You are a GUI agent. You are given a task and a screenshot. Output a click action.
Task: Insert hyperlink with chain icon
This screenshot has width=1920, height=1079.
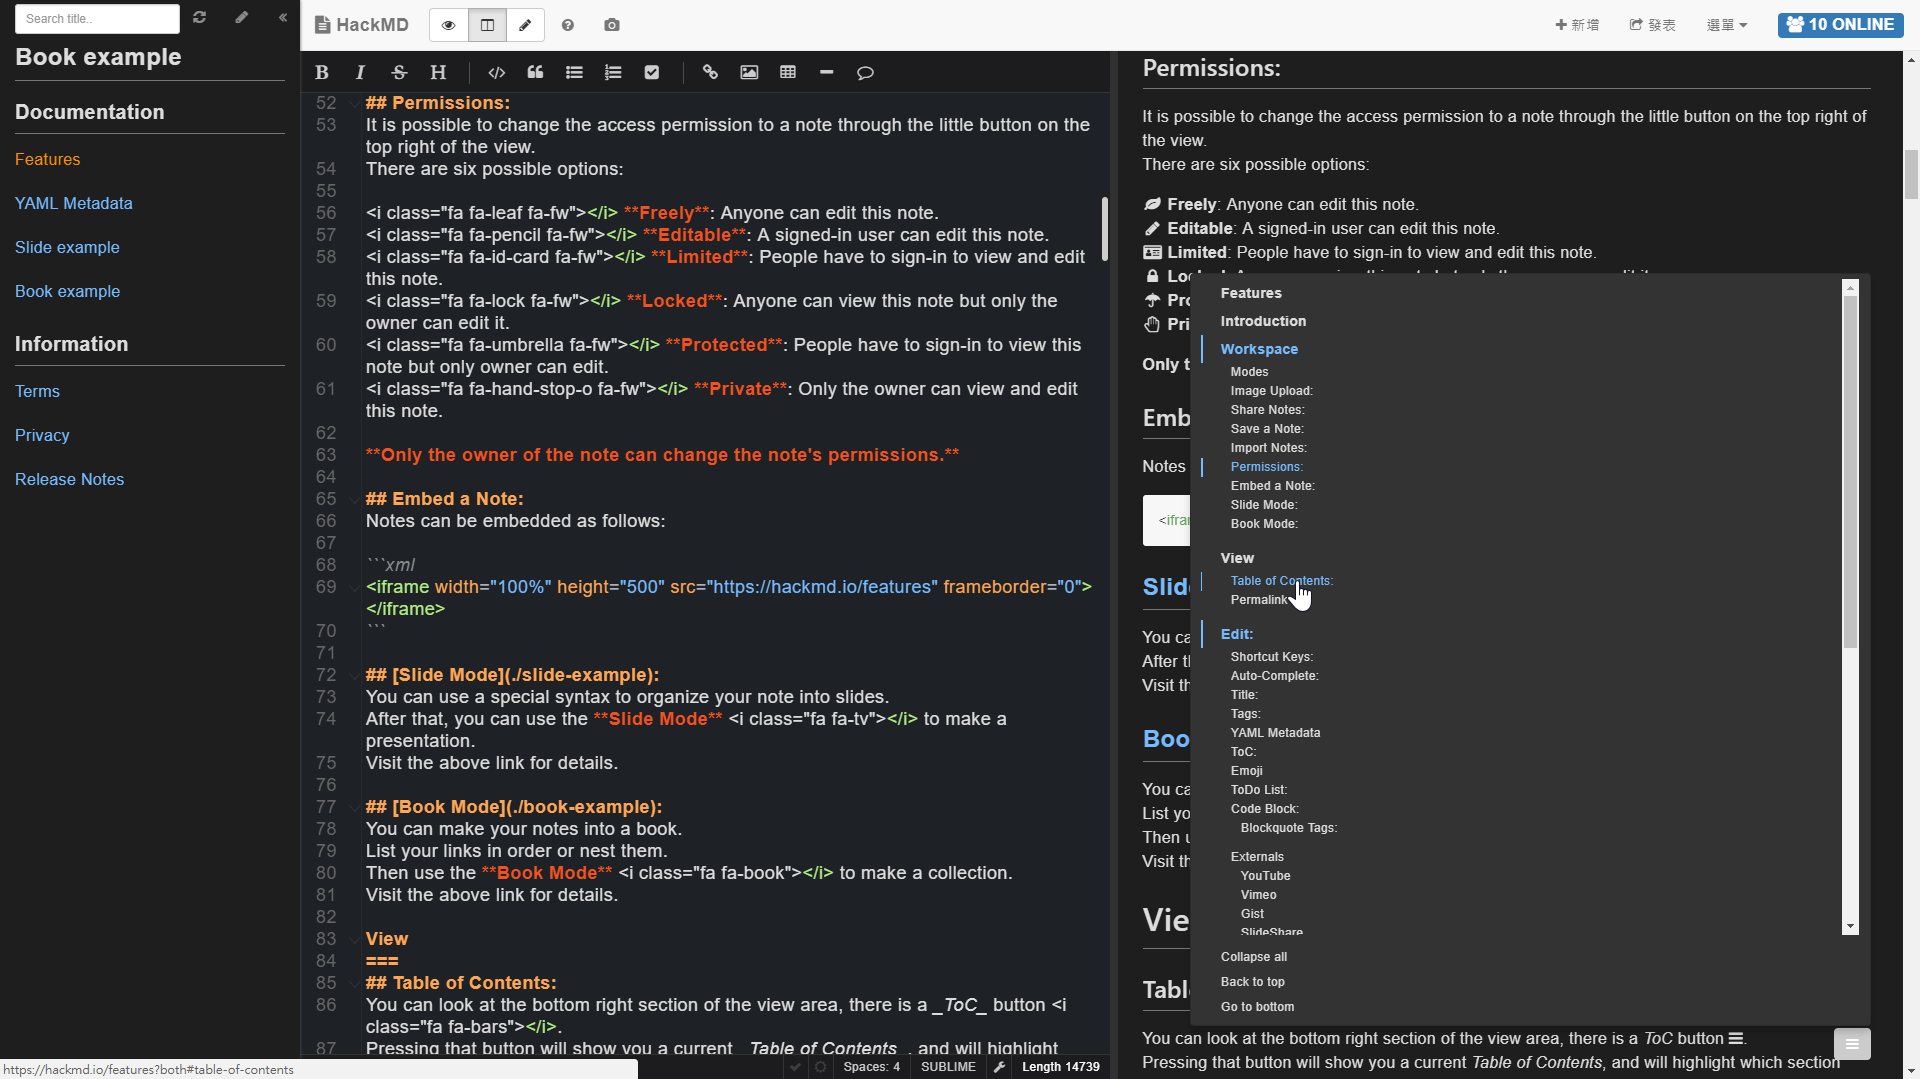click(x=710, y=72)
